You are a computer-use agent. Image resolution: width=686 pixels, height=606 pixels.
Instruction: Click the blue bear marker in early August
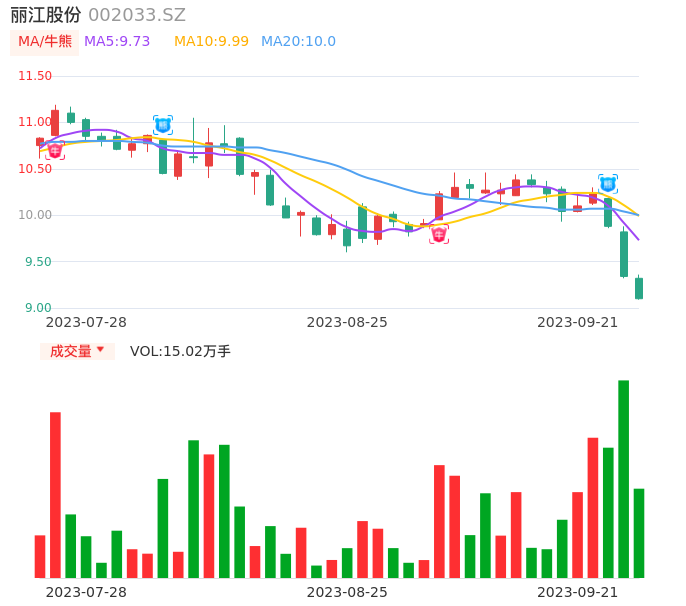tap(162, 125)
